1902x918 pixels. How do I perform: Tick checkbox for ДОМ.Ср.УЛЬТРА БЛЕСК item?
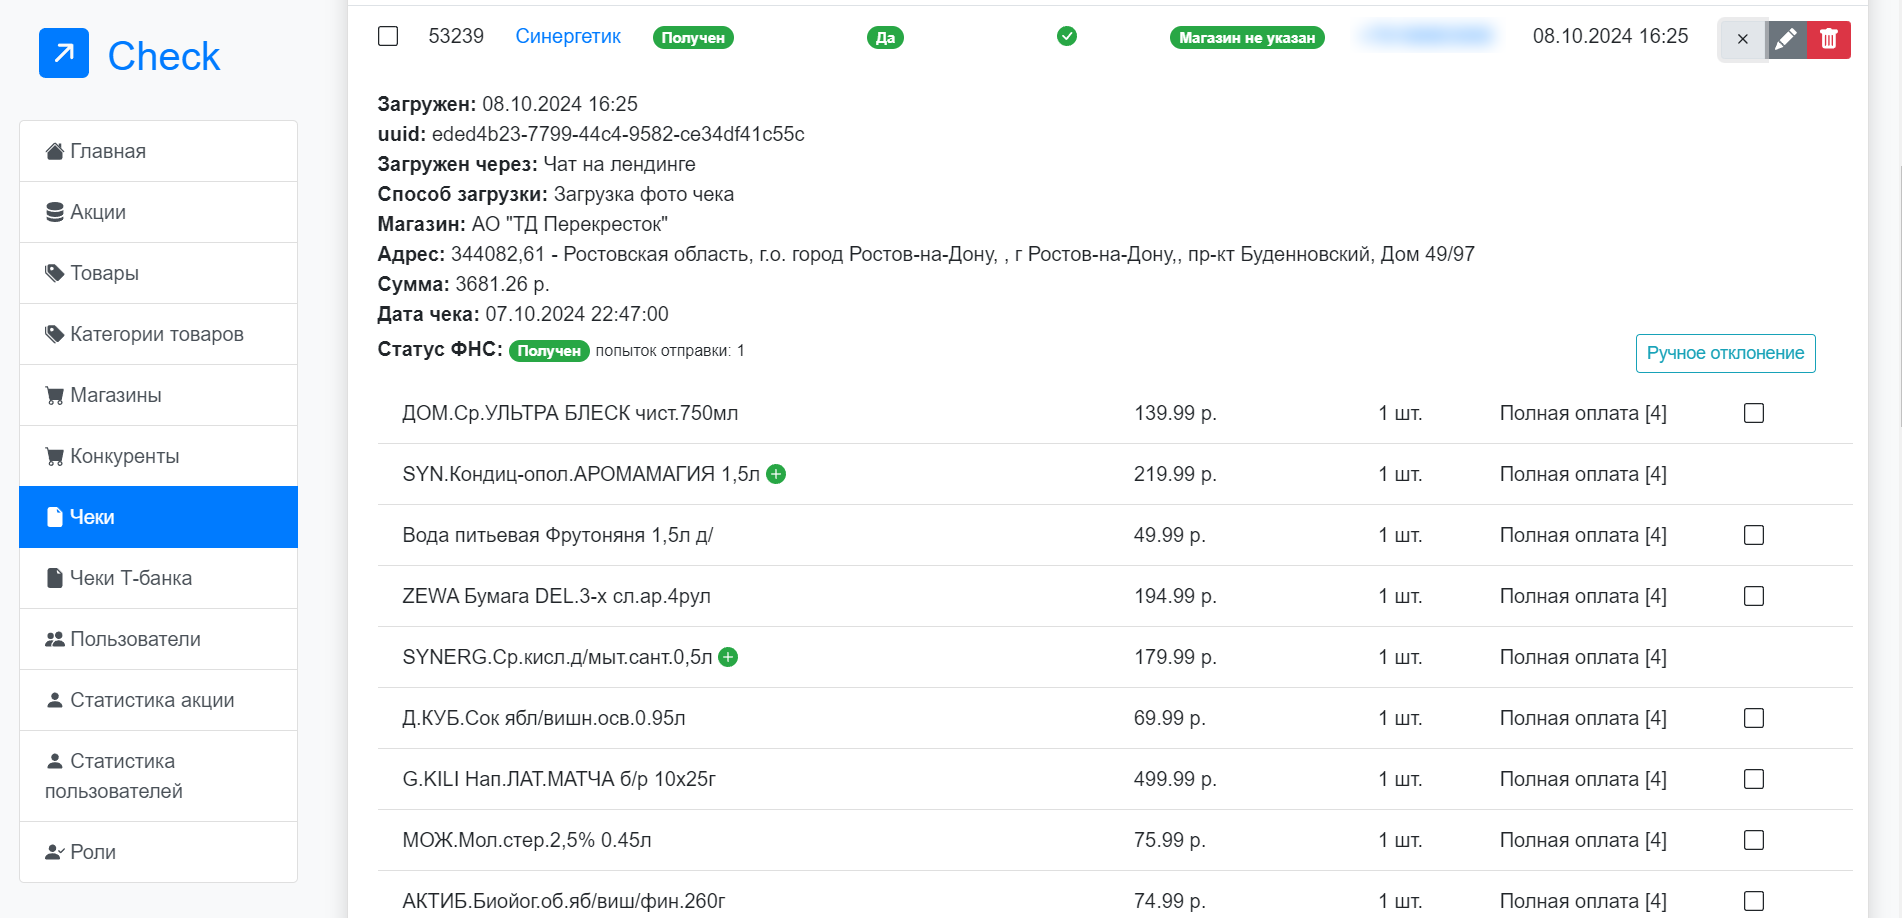coord(1754,413)
